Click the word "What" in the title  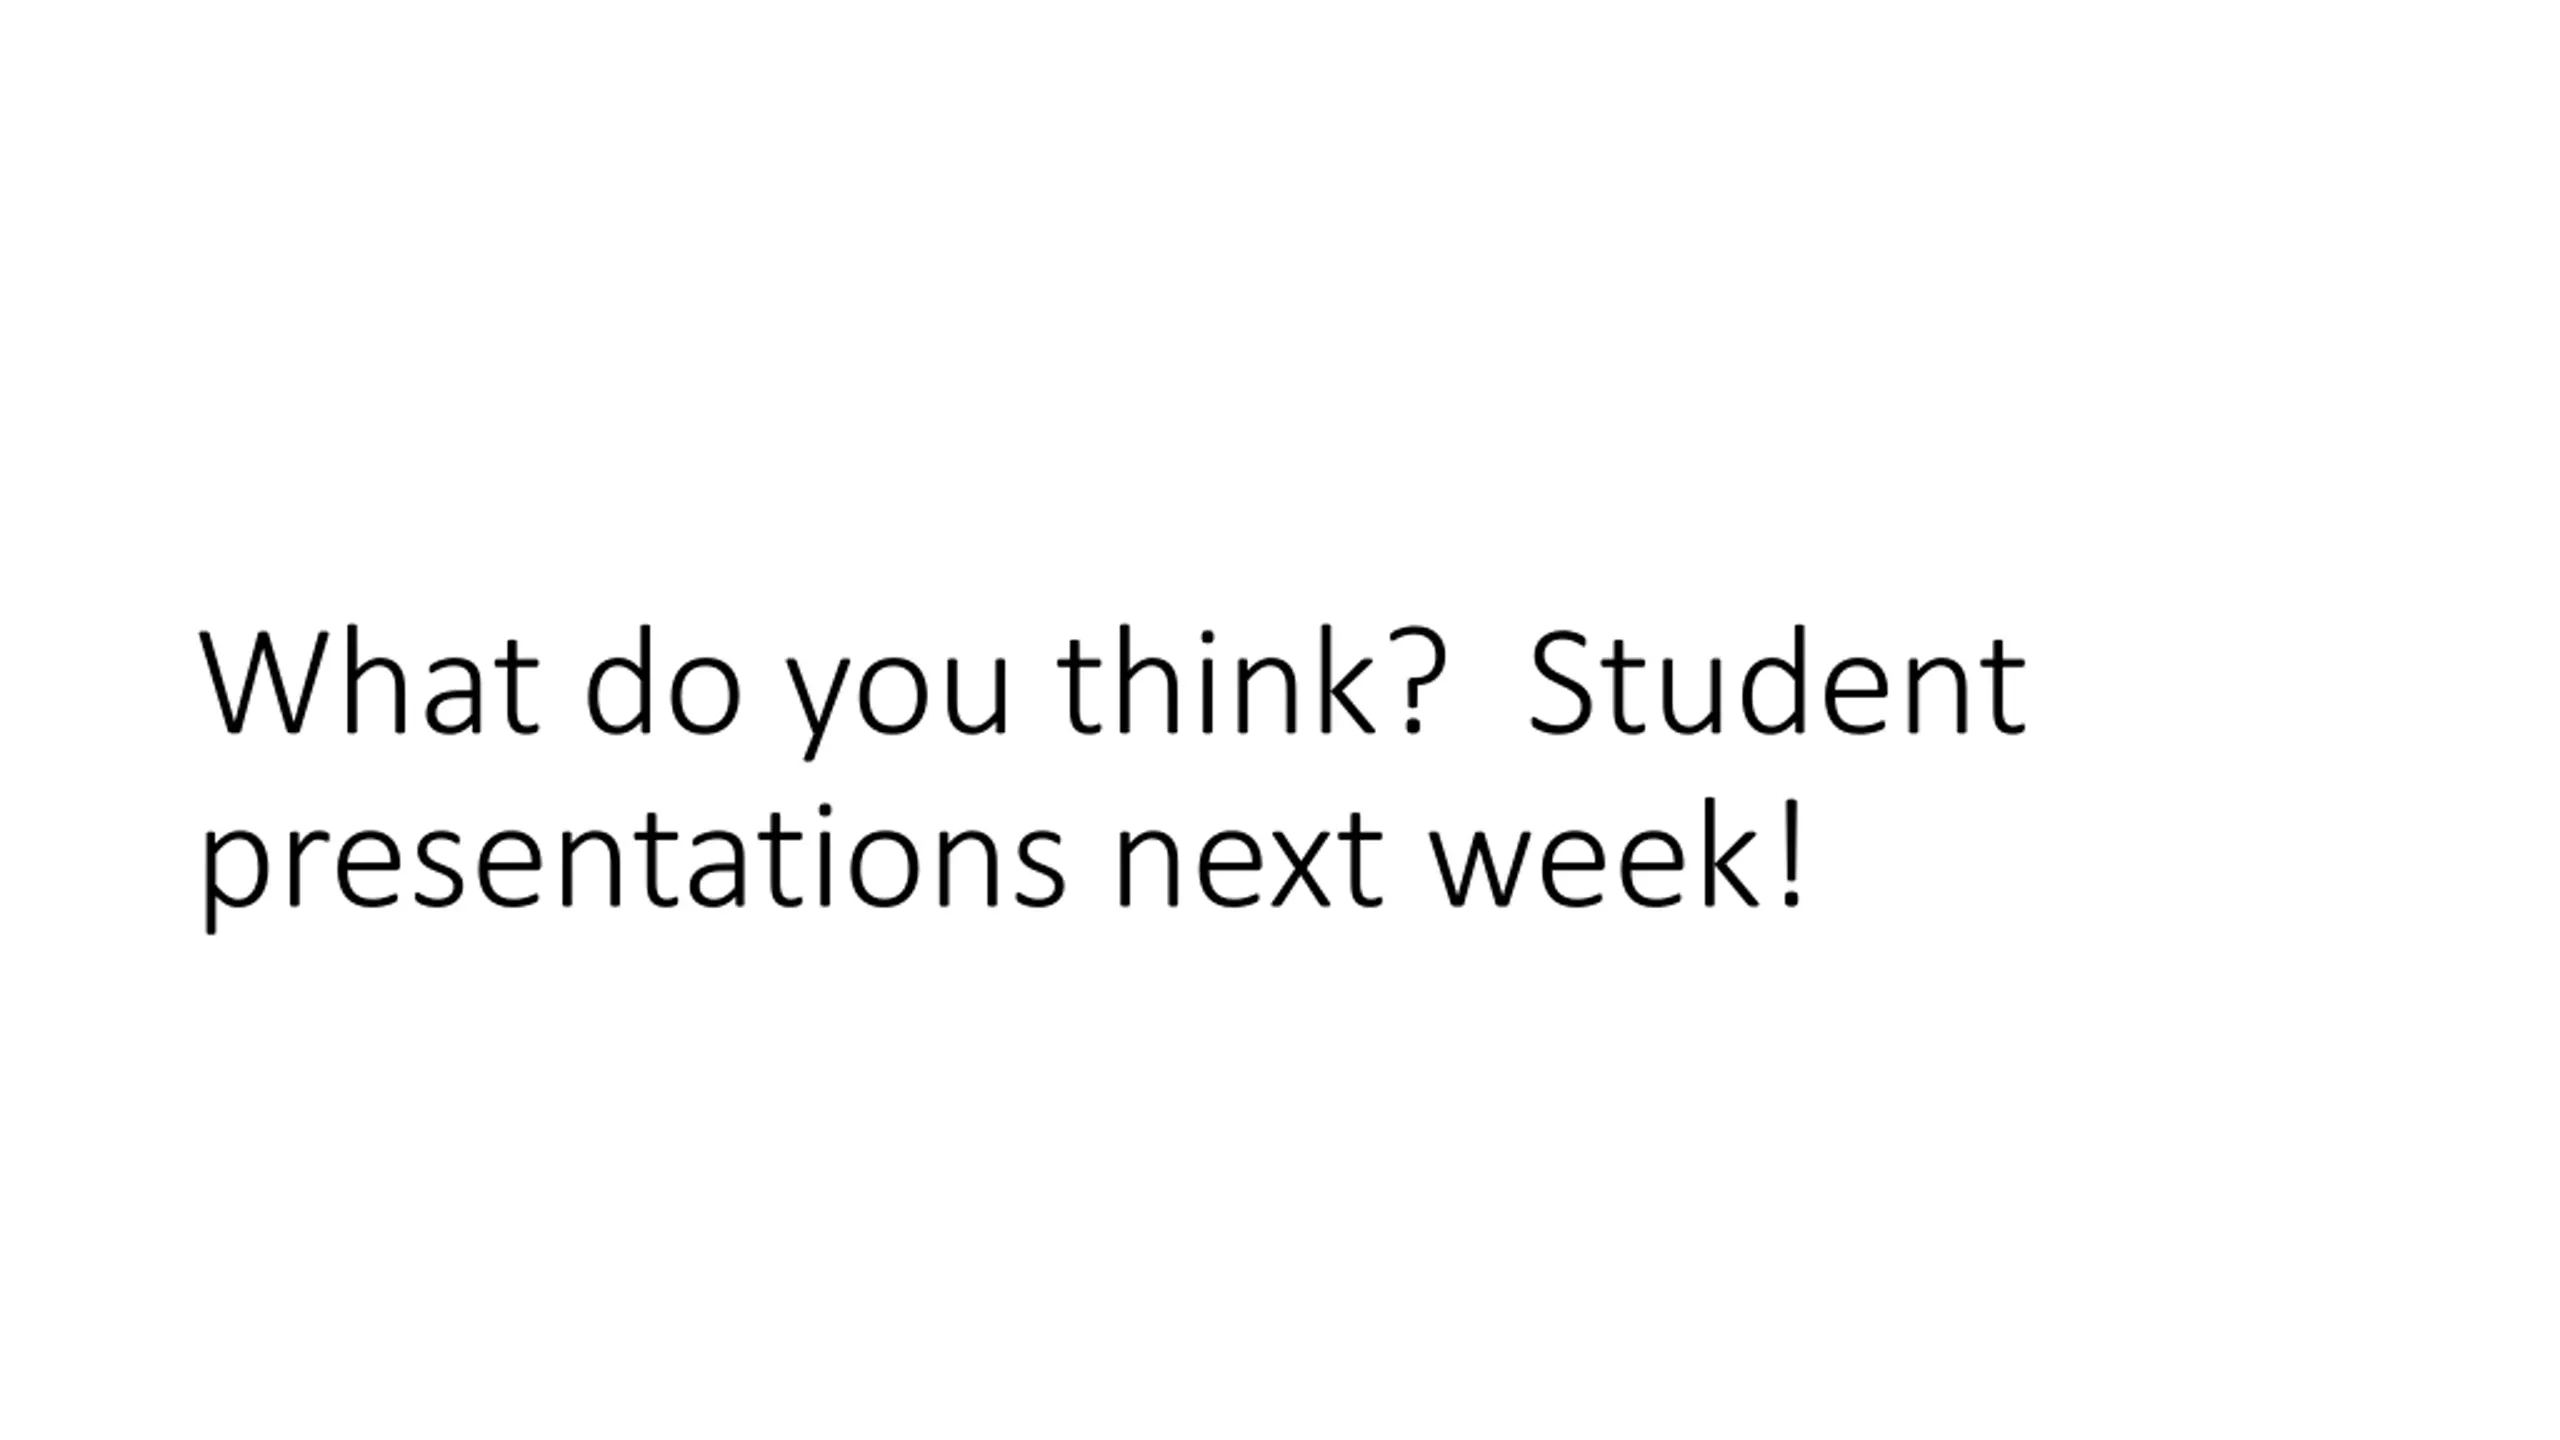pos(370,682)
